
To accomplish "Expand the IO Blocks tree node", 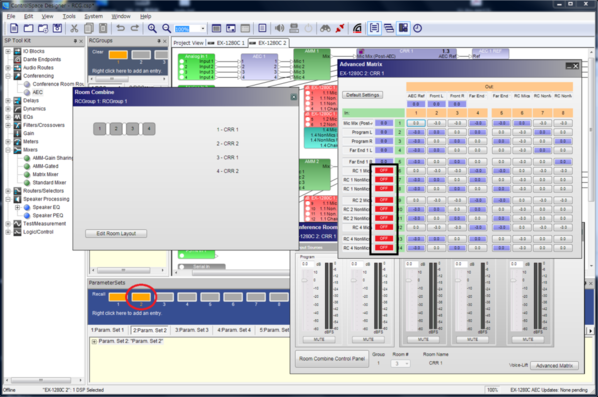I will click(8, 51).
